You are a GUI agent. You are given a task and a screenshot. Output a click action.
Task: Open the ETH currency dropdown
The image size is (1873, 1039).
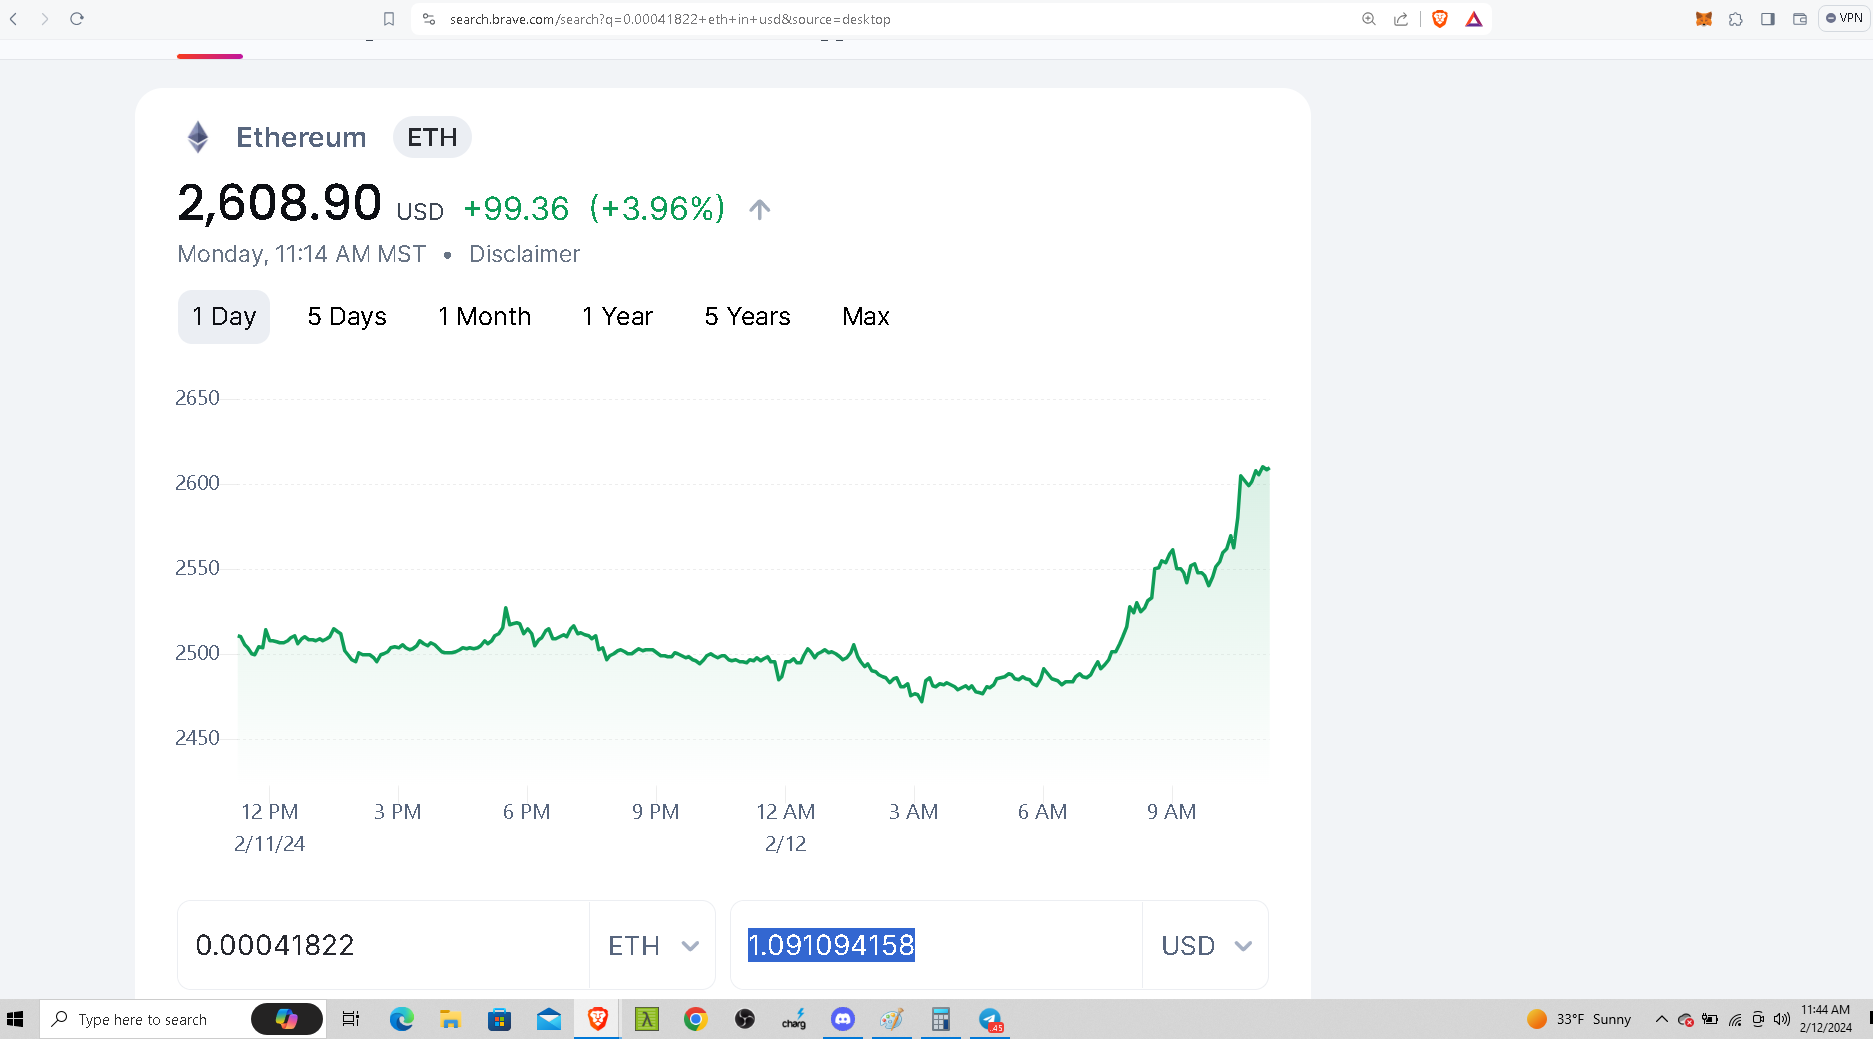point(653,945)
